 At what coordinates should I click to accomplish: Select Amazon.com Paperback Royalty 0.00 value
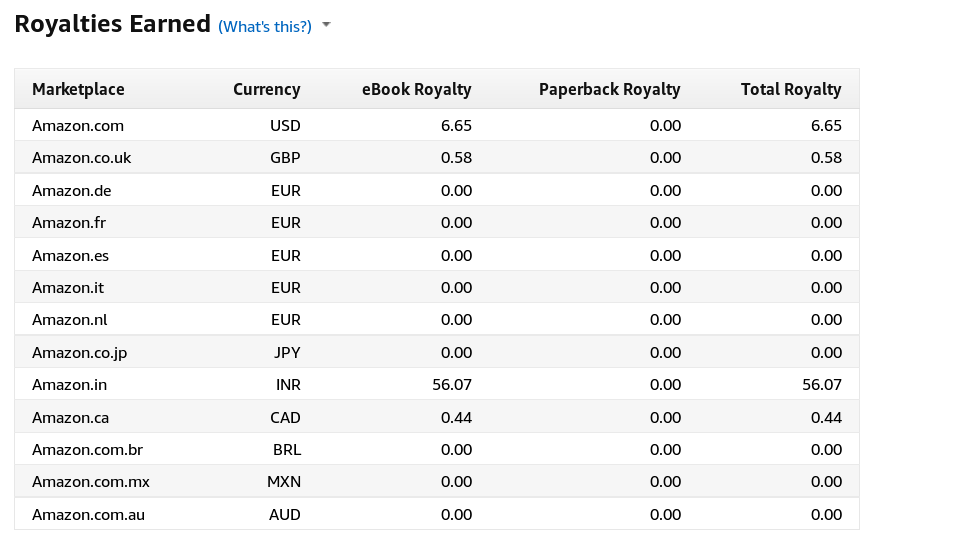[665, 126]
